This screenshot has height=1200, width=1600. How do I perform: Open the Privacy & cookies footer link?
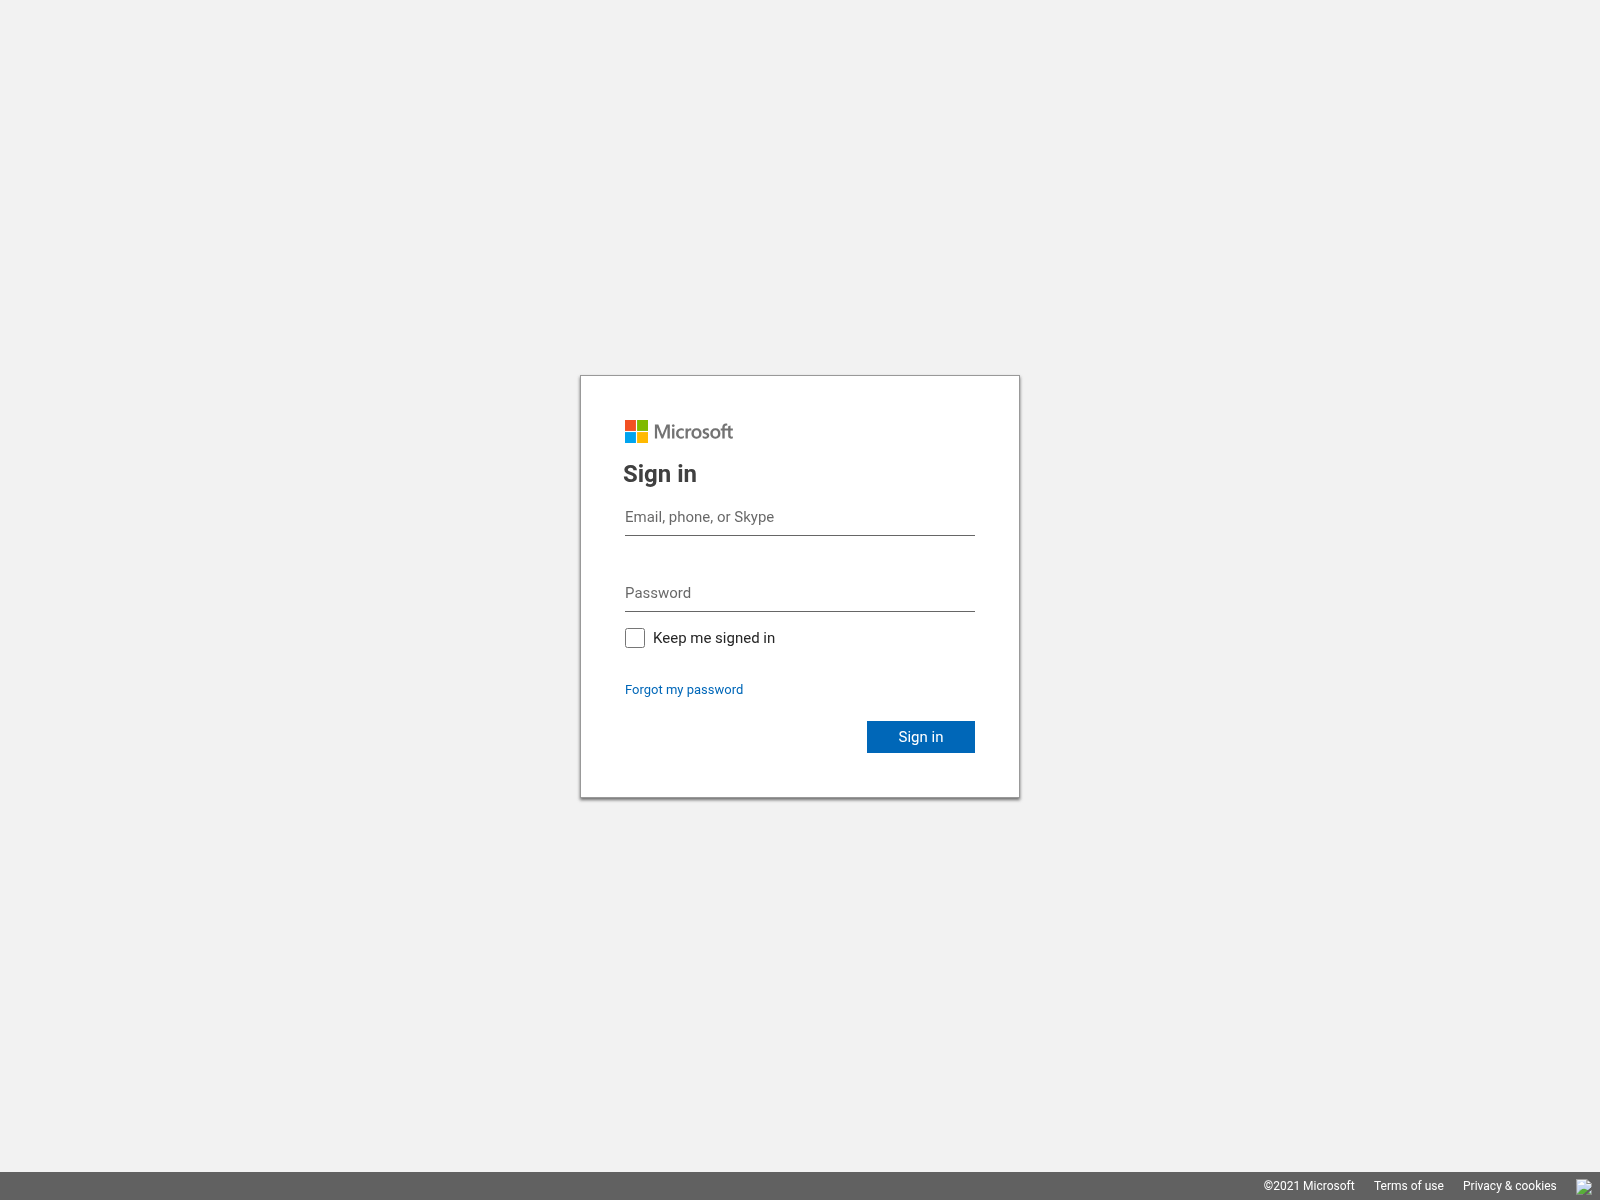coord(1509,1186)
